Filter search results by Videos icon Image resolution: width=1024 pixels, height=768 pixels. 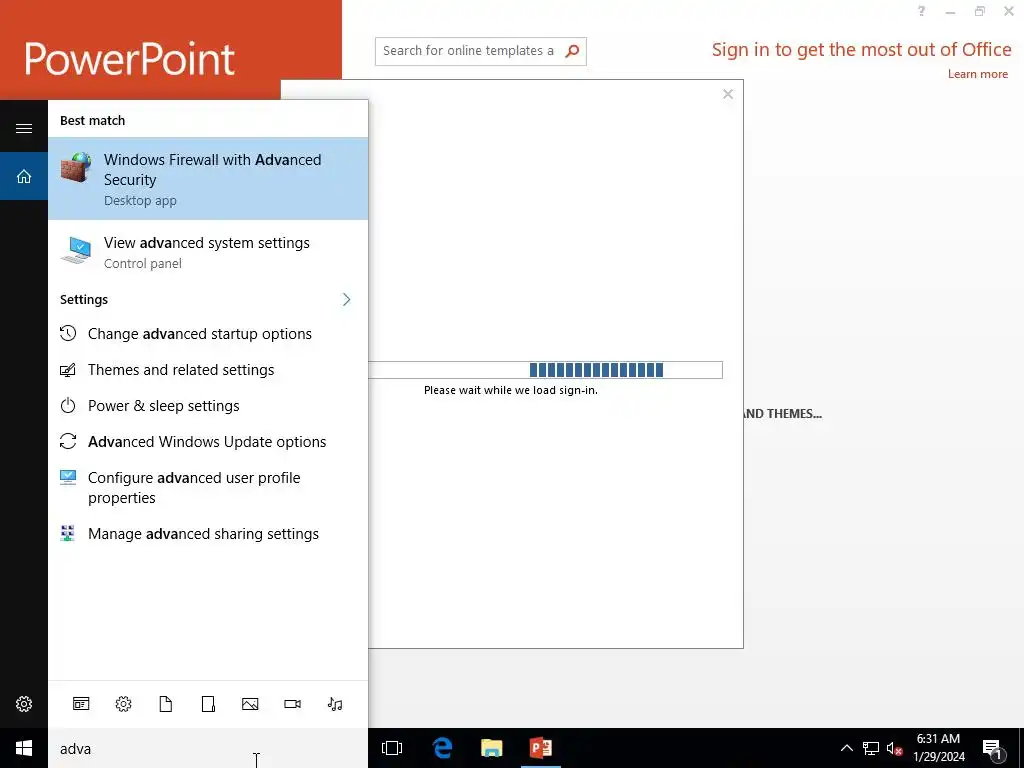point(293,704)
